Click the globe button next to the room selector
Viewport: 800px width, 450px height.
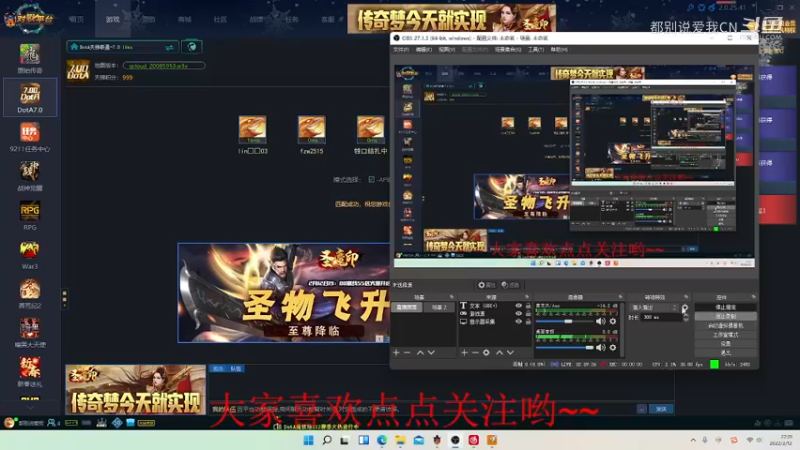click(192, 47)
